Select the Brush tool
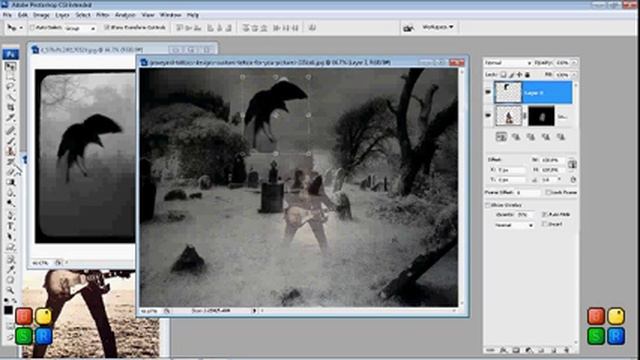Image resolution: width=640 pixels, height=360 pixels. 10,140
